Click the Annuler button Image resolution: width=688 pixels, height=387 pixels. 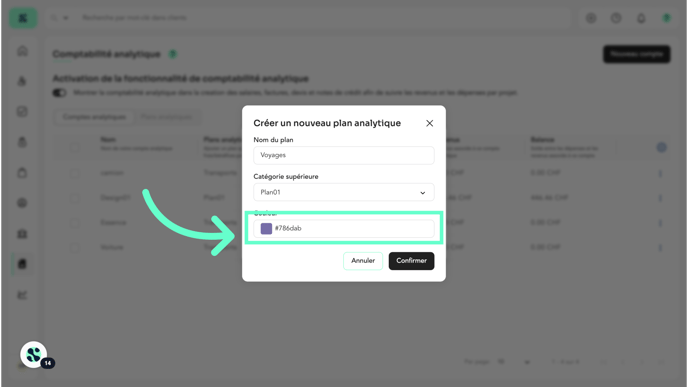point(363,261)
